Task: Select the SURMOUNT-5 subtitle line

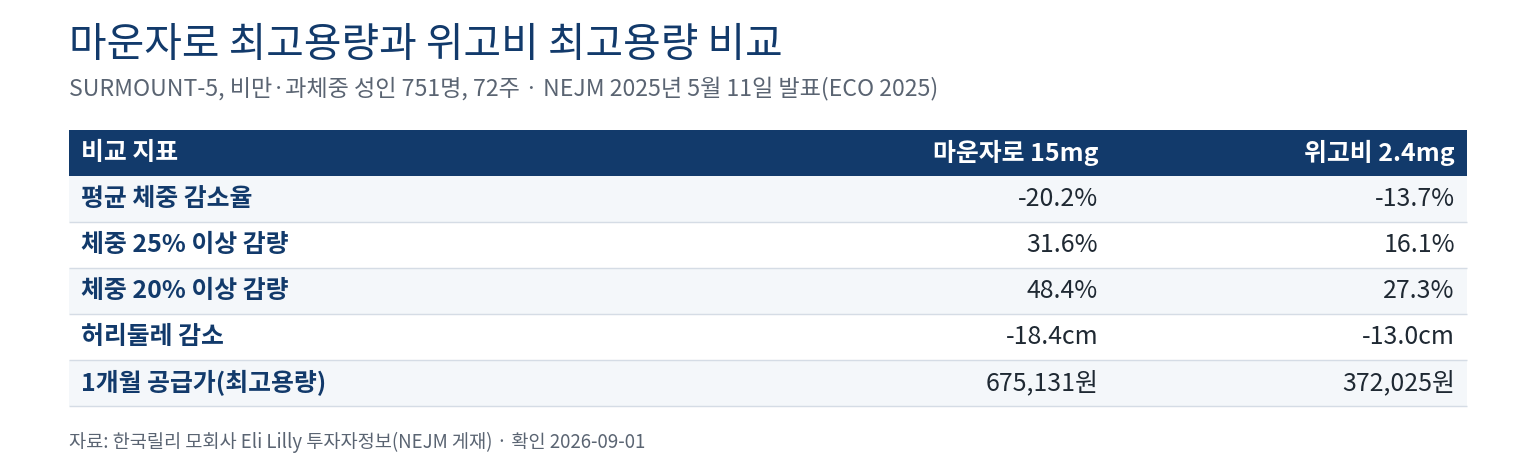Action: point(503,88)
